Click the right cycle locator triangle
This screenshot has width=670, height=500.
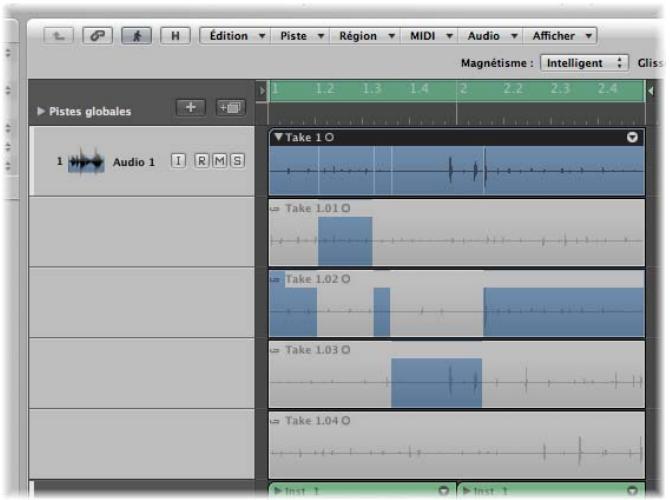651,91
